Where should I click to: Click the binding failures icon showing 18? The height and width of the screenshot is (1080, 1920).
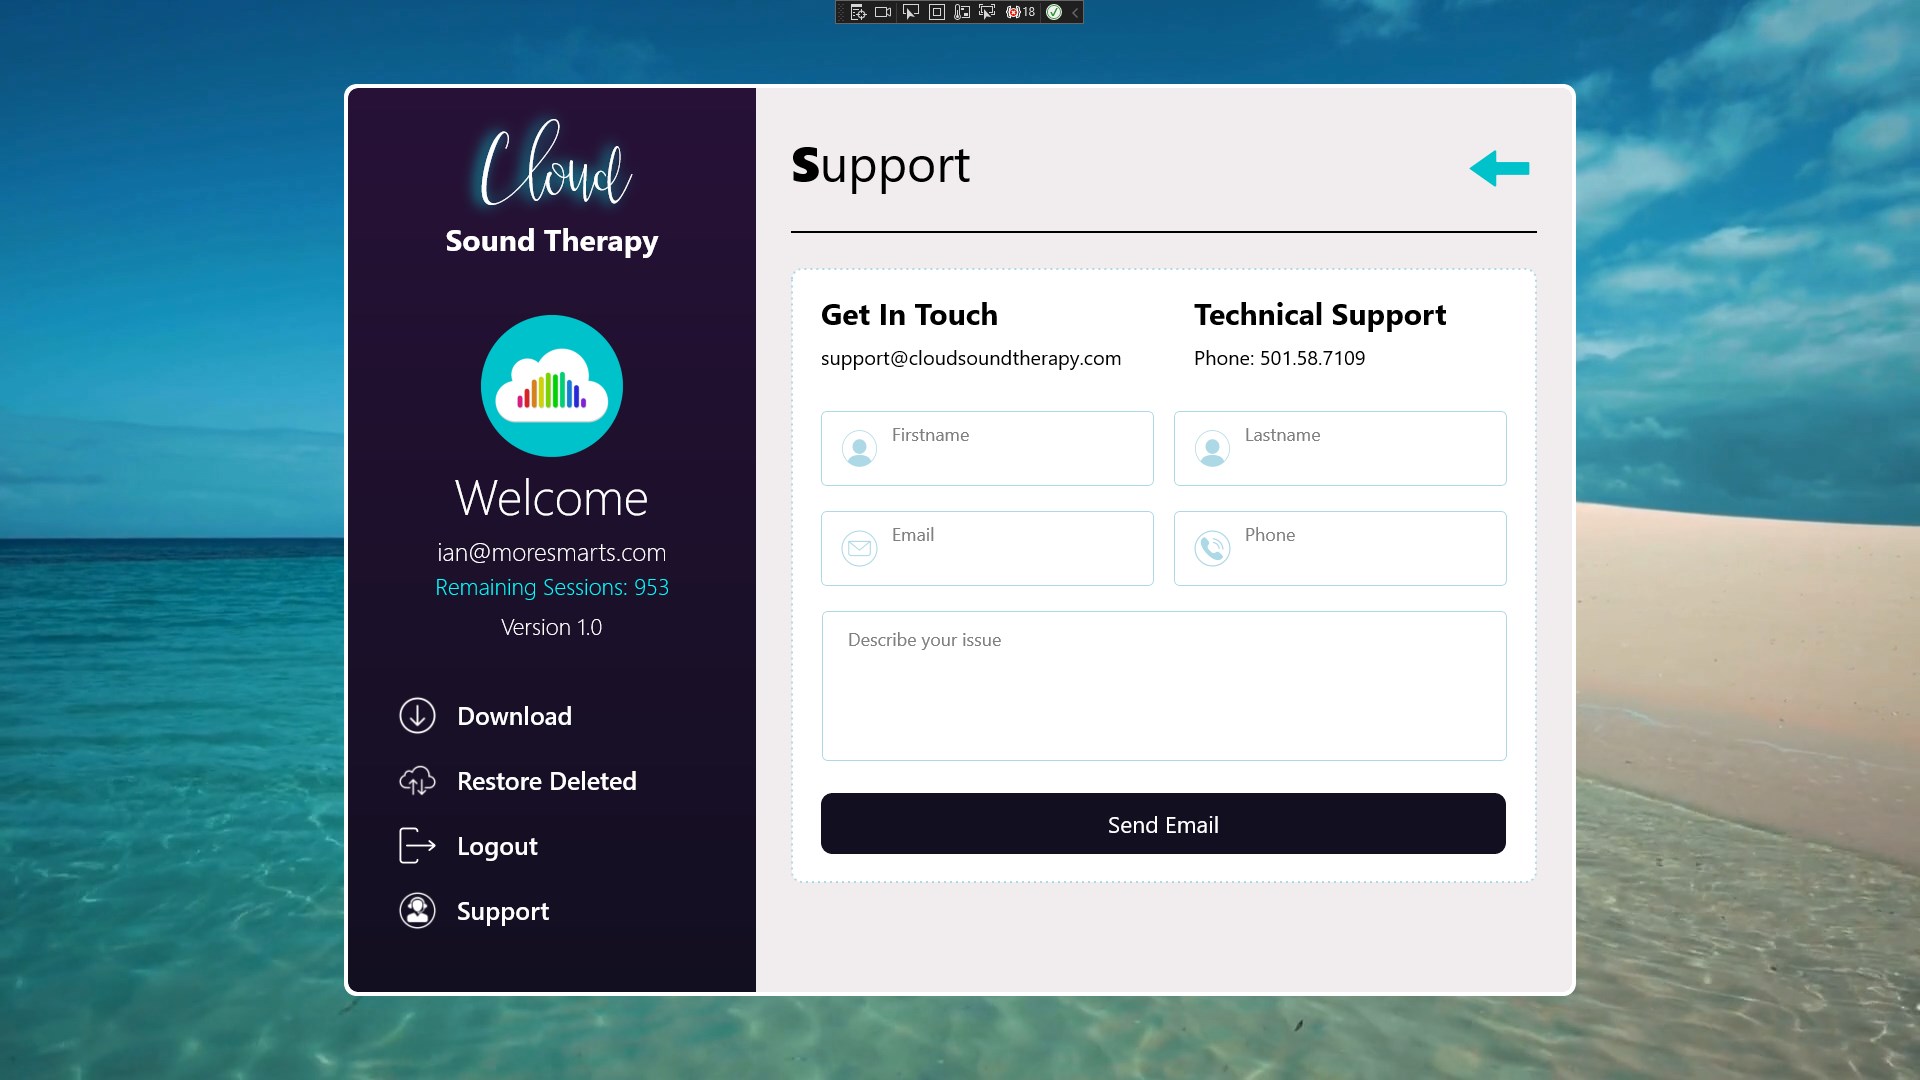pyautogui.click(x=1020, y=12)
